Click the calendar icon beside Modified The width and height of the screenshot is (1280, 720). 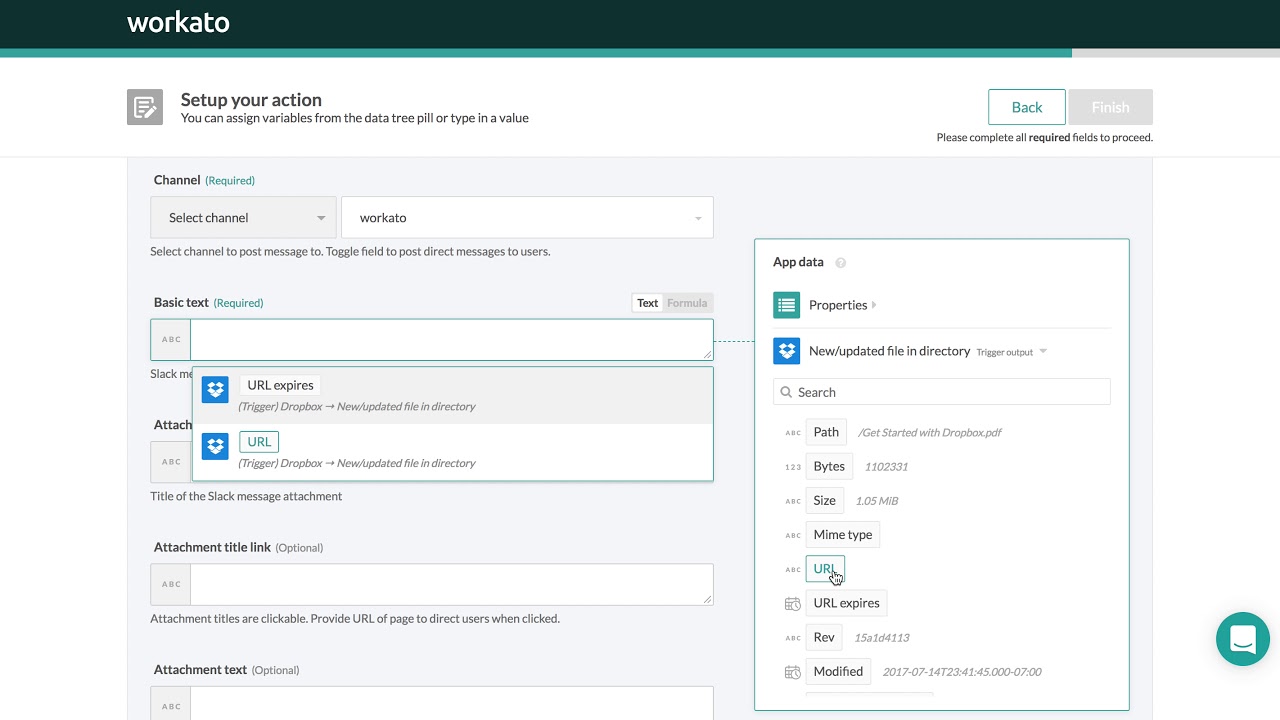coord(793,672)
